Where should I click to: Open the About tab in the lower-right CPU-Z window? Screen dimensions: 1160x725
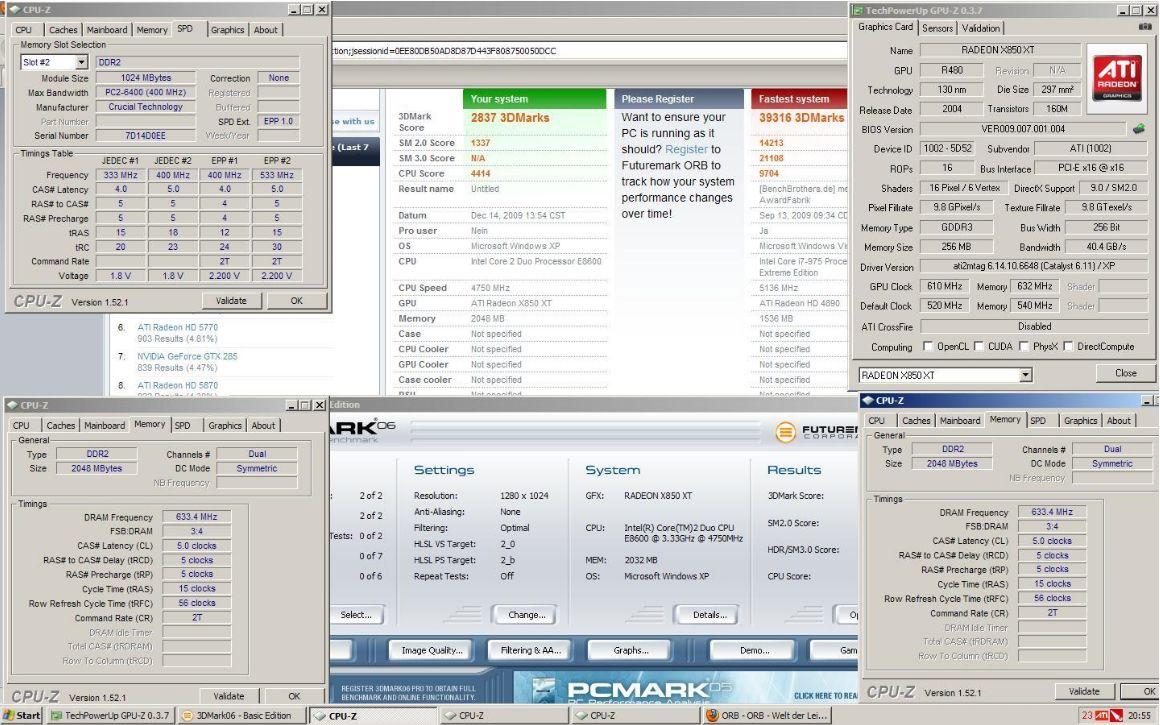[x=1119, y=420]
